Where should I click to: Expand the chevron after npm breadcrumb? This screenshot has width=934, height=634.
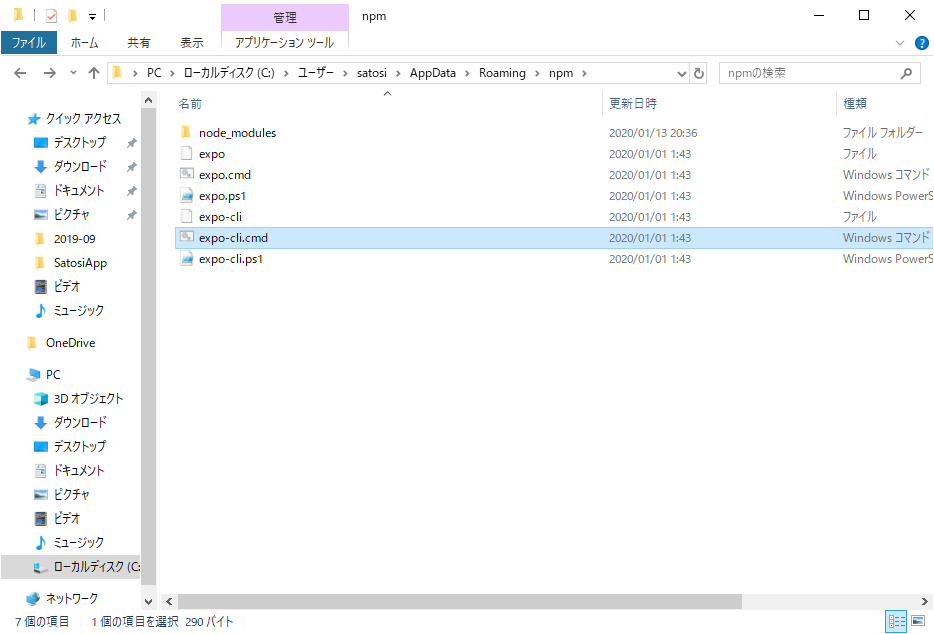click(x=584, y=73)
